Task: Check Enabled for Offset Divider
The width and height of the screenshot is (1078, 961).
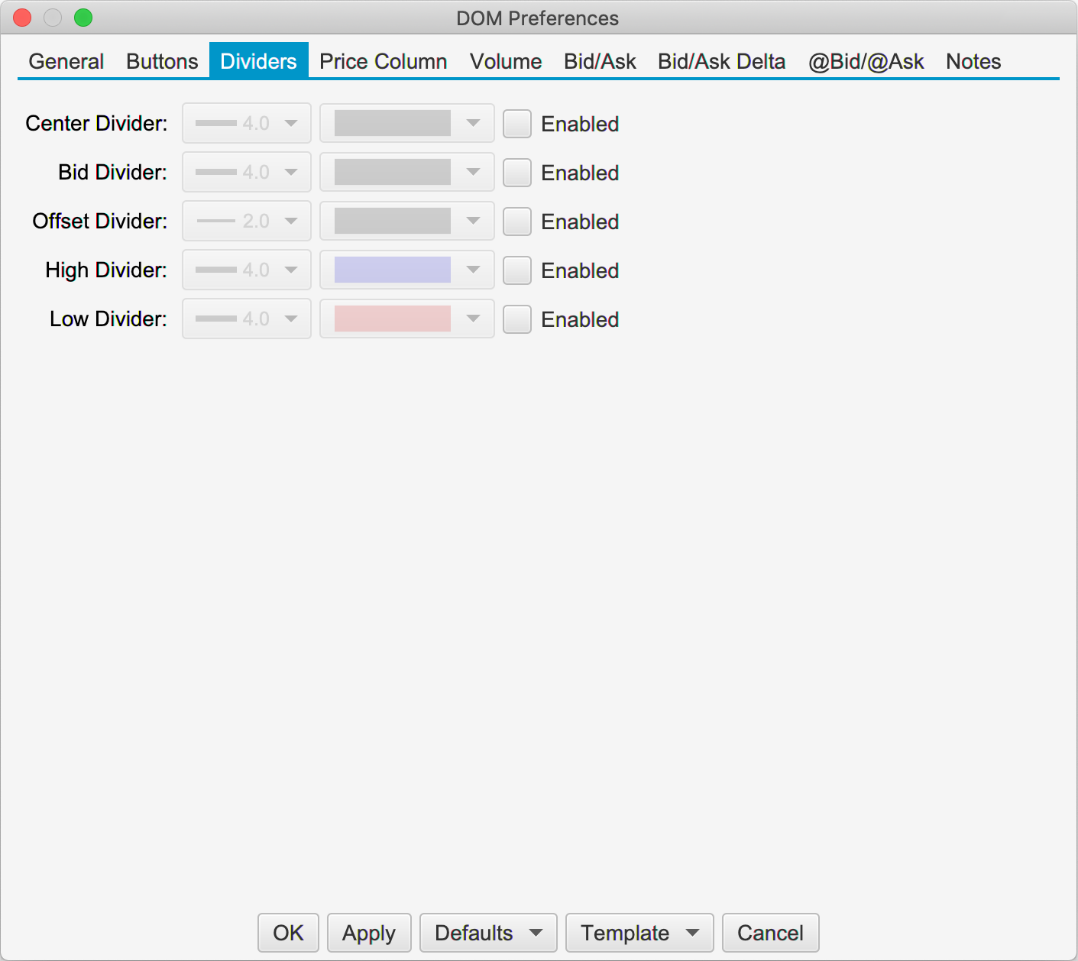Action: tap(517, 222)
